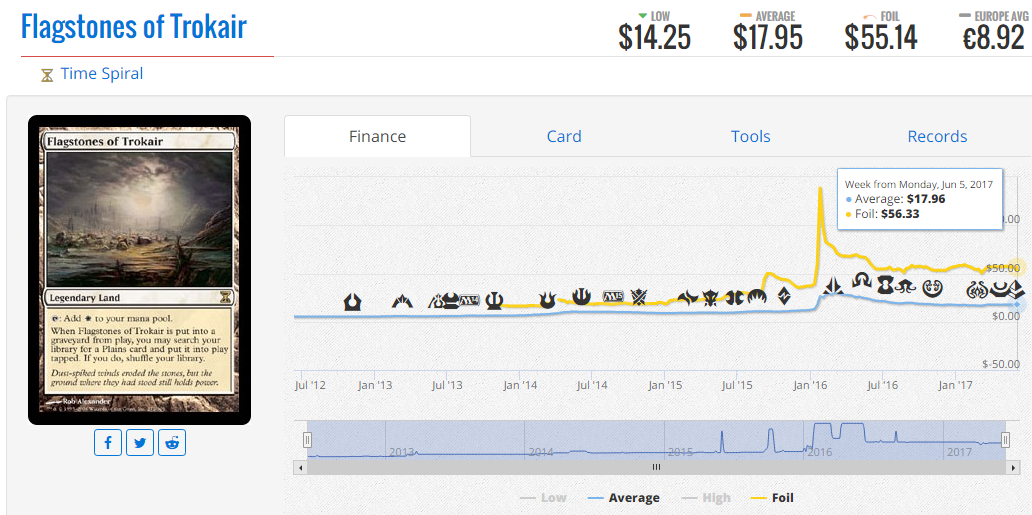Click the Dragon's Maze set icon on chart
The width and height of the screenshot is (1032, 515).
pyautogui.click(x=438, y=300)
